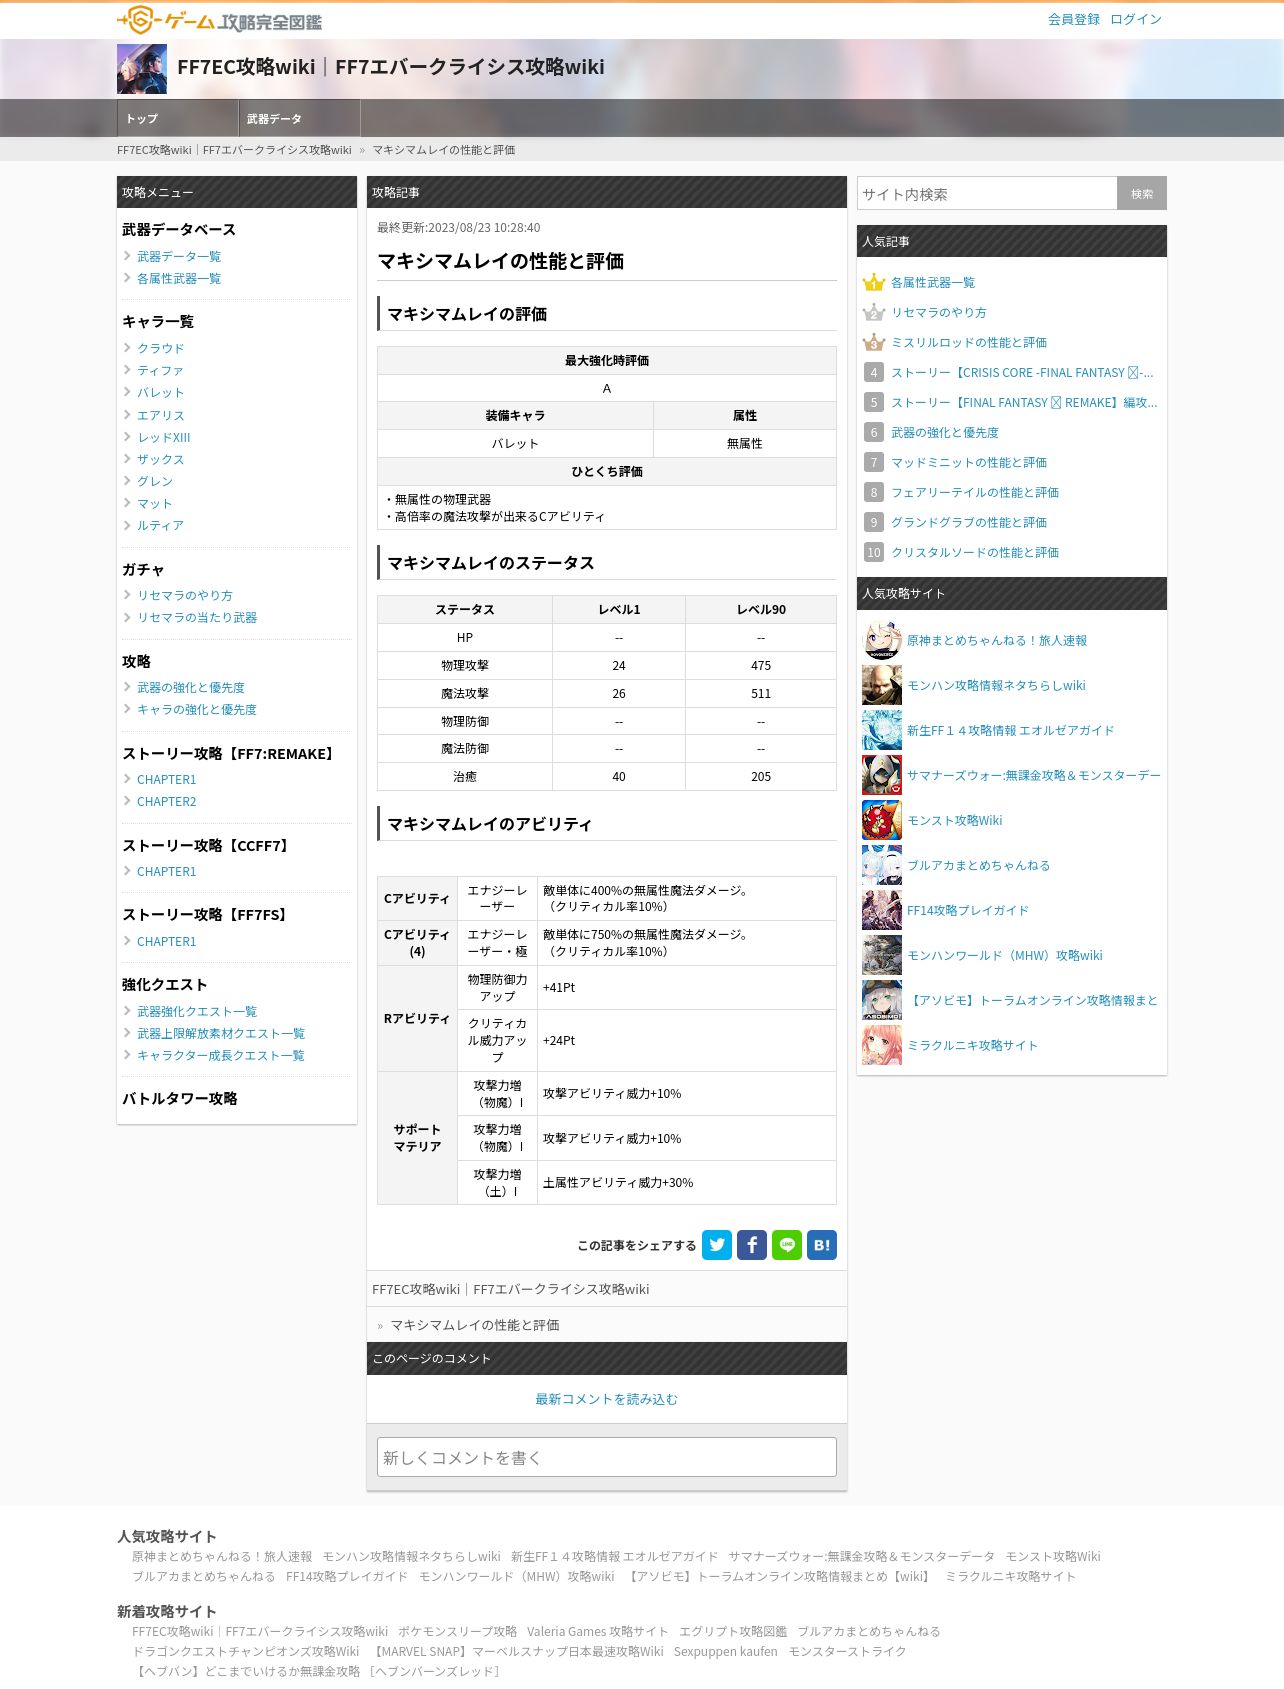Open the トップ navigation tab

(178, 118)
